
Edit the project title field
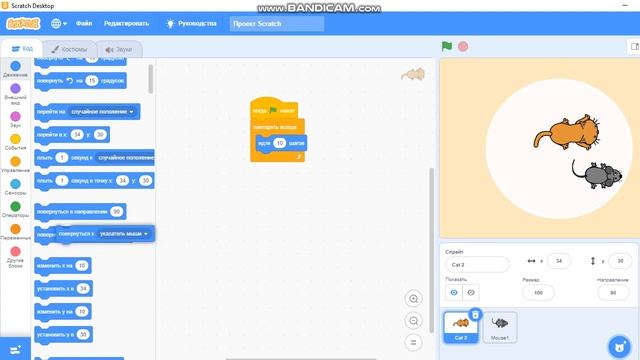tap(277, 24)
